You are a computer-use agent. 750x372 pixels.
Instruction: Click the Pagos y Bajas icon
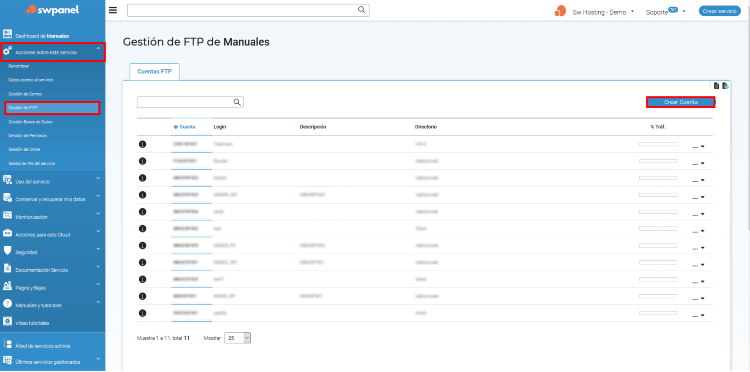7,286
